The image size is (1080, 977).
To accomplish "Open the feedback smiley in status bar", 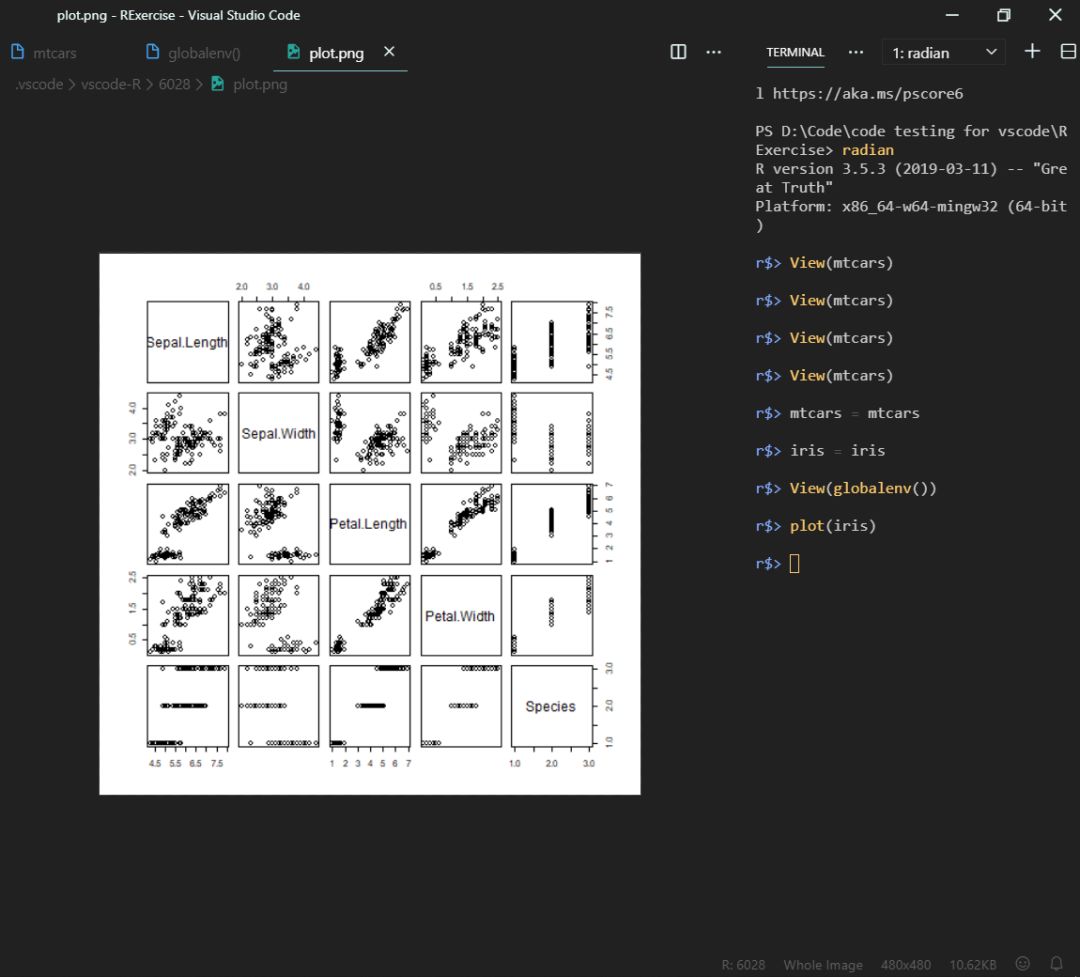I will pos(1023,963).
